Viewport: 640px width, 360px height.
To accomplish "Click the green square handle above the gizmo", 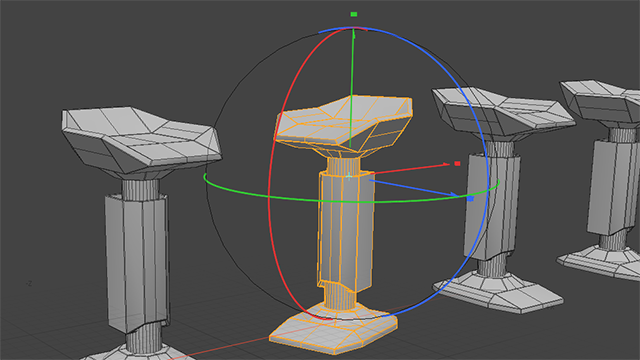I will click(x=354, y=14).
